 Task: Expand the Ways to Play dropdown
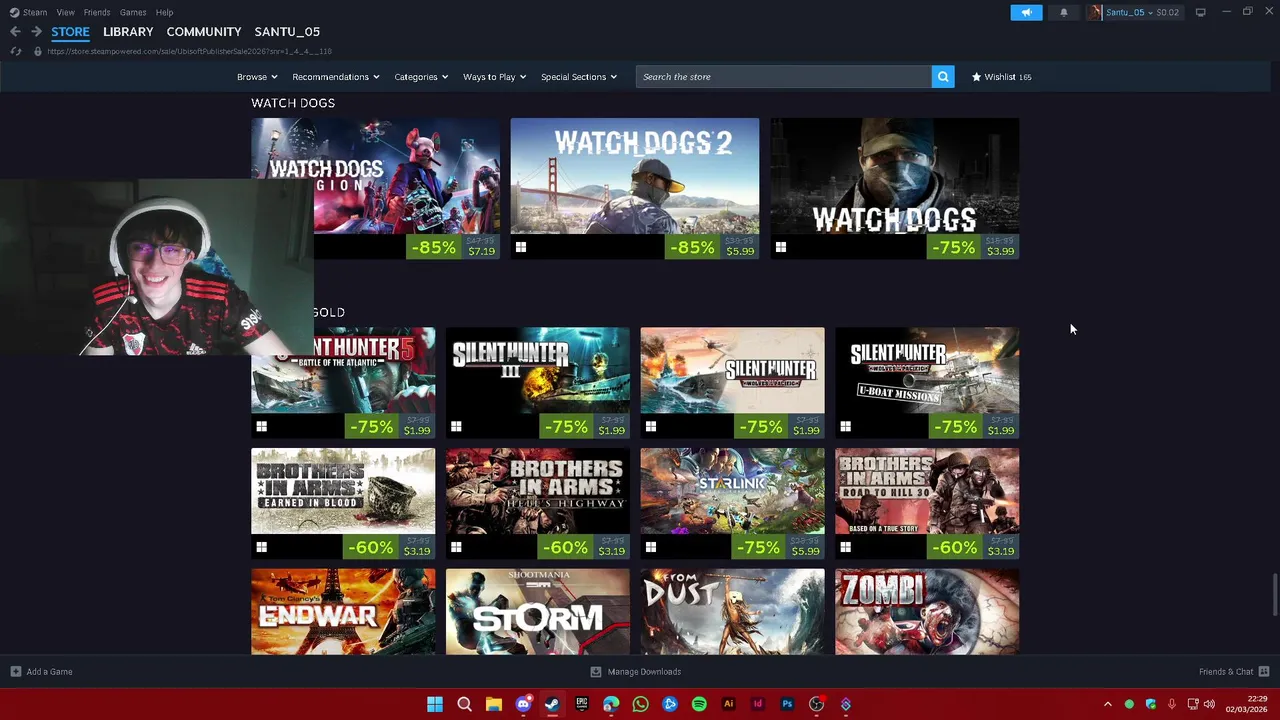[x=494, y=77]
